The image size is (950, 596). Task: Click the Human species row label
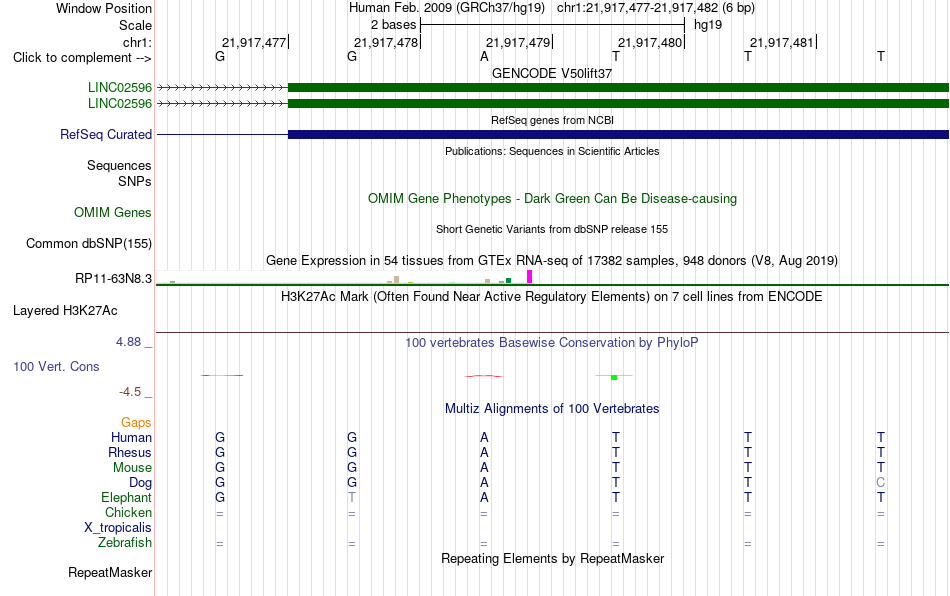click(x=131, y=437)
